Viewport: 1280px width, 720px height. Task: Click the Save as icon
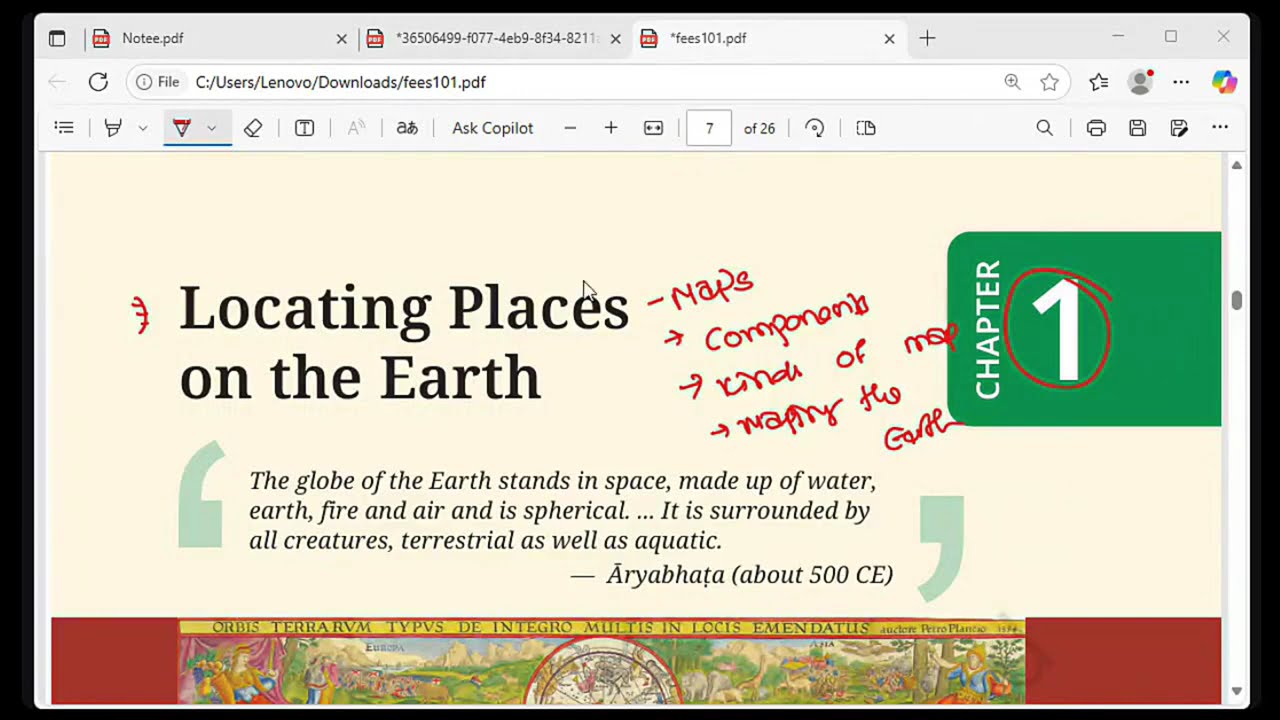(1179, 128)
